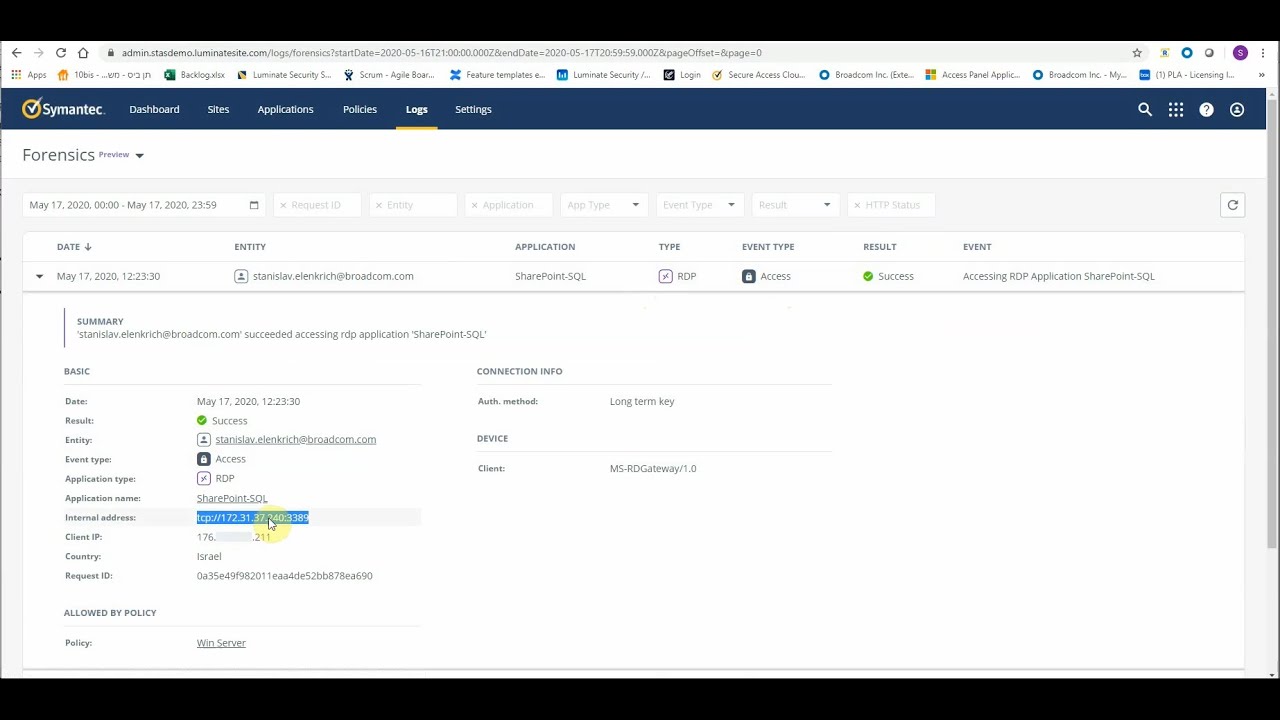Click the RDP icon beside Application type
This screenshot has height=720, width=1280.
pyautogui.click(x=203, y=479)
